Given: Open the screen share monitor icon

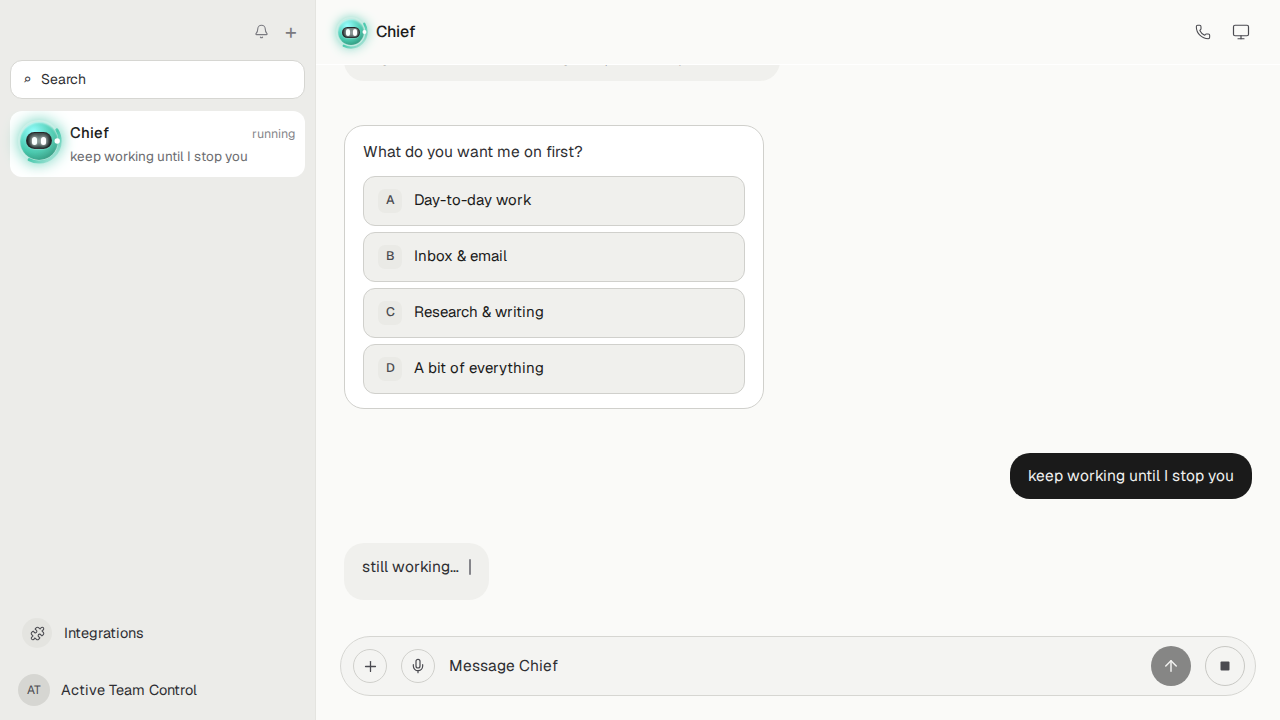Looking at the screenshot, I should (1241, 32).
